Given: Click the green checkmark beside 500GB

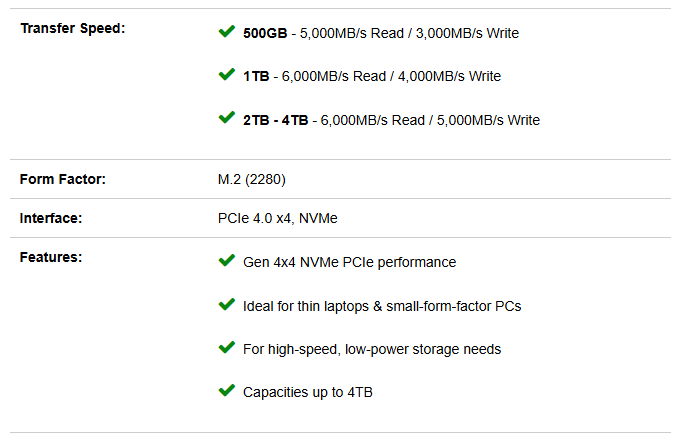Looking at the screenshot, I should [x=227, y=31].
